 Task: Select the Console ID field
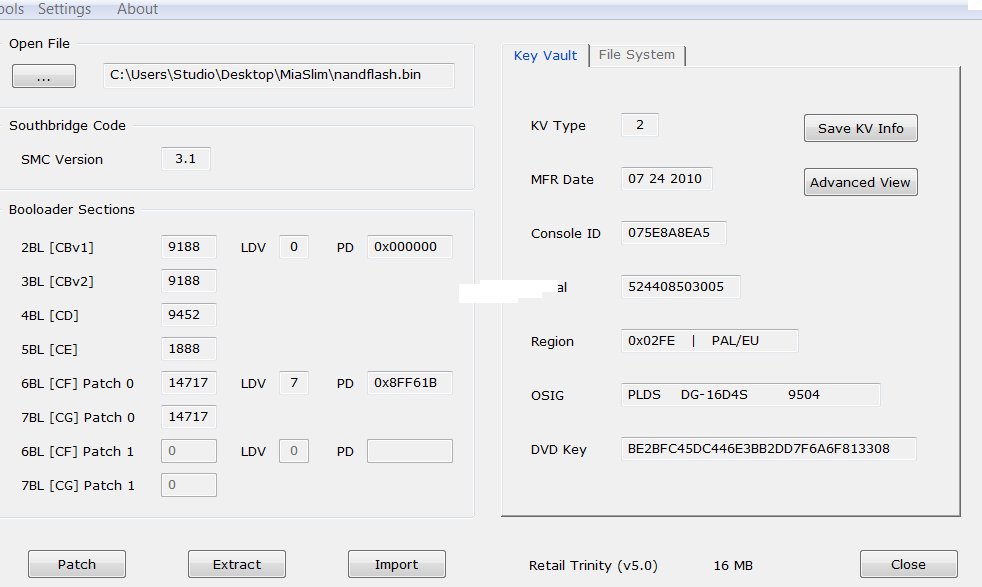click(x=673, y=233)
